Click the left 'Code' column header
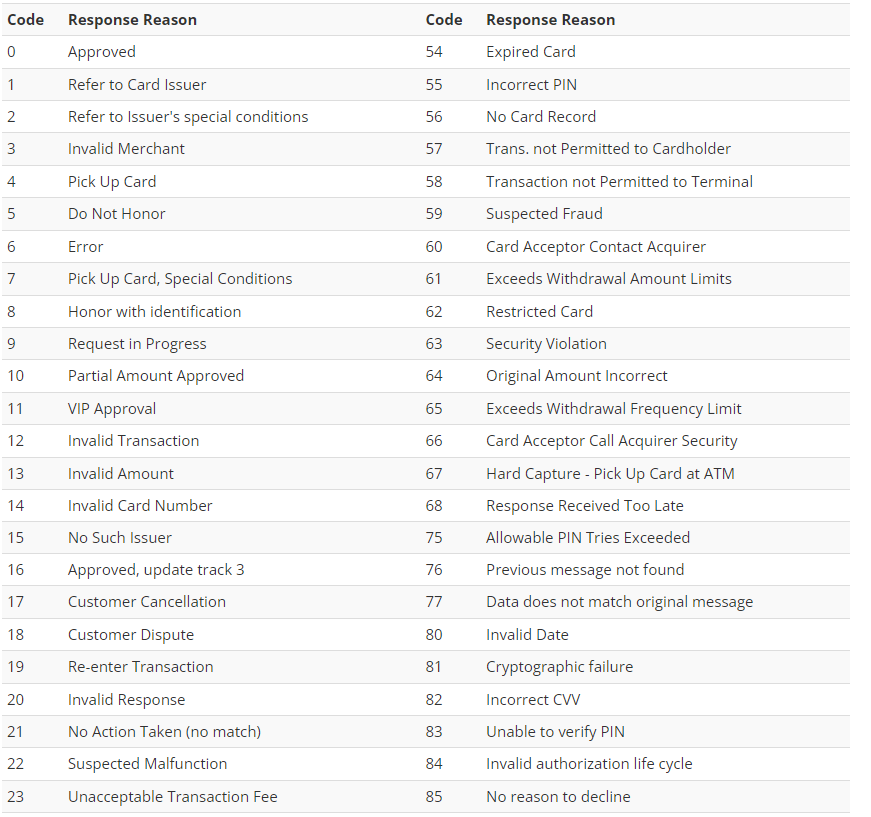871x817 pixels. tap(25, 20)
